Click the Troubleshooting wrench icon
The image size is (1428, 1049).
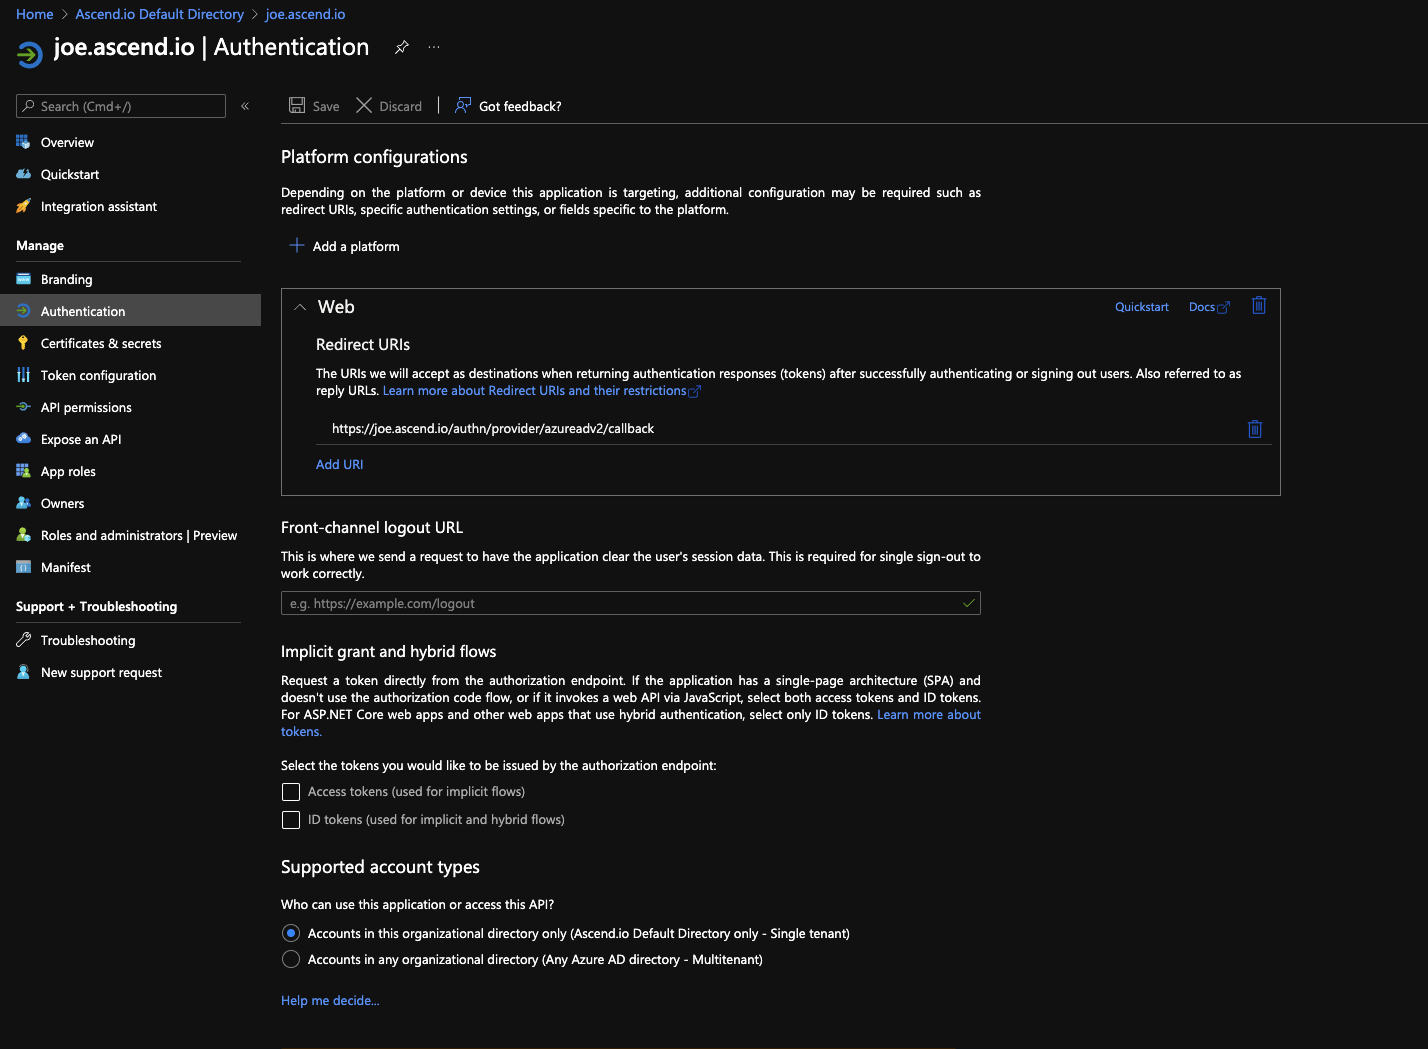23,640
